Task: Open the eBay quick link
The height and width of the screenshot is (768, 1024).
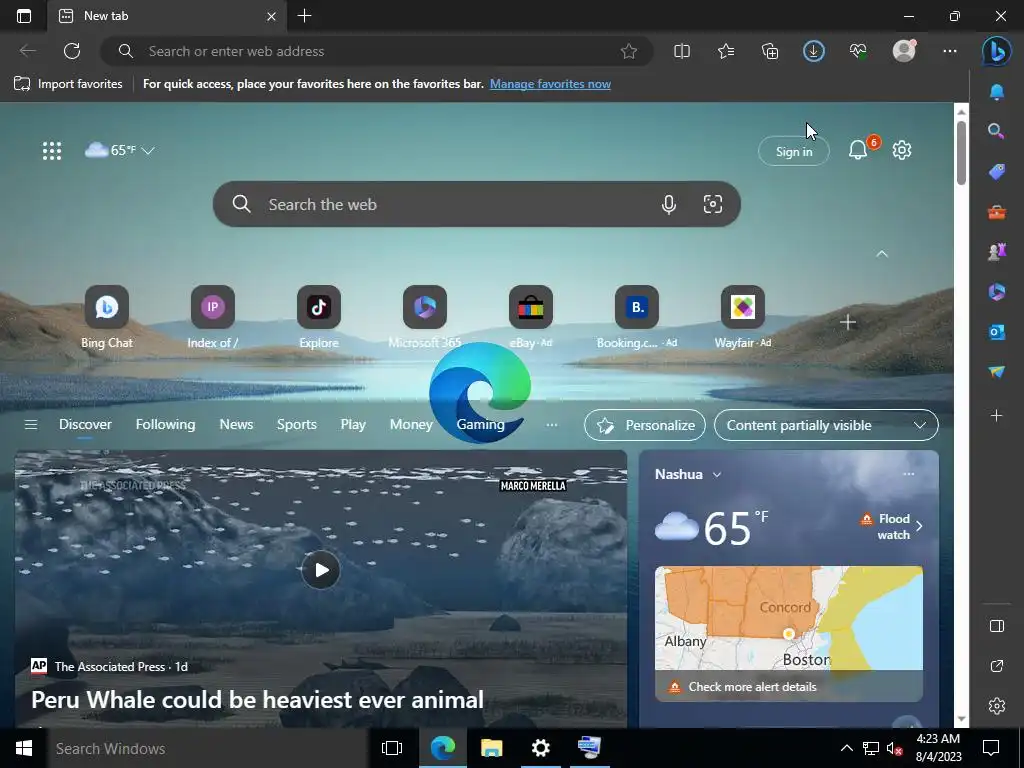Action: [x=530, y=317]
